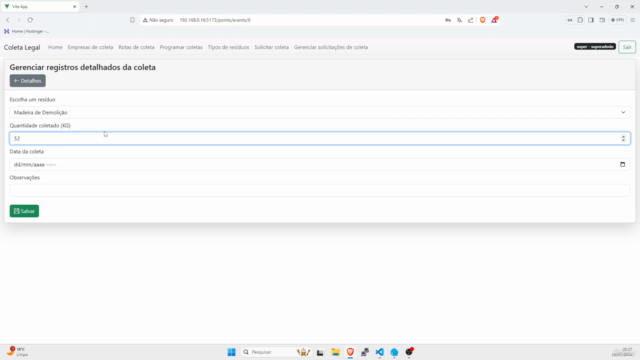Bookmark this page icon

132,20
